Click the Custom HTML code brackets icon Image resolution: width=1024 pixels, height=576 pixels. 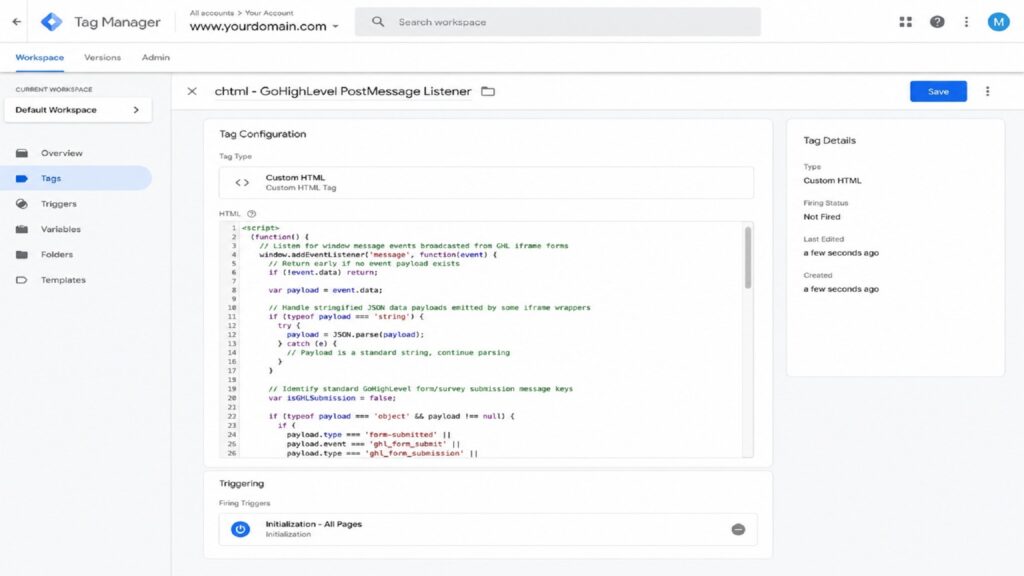click(242, 182)
